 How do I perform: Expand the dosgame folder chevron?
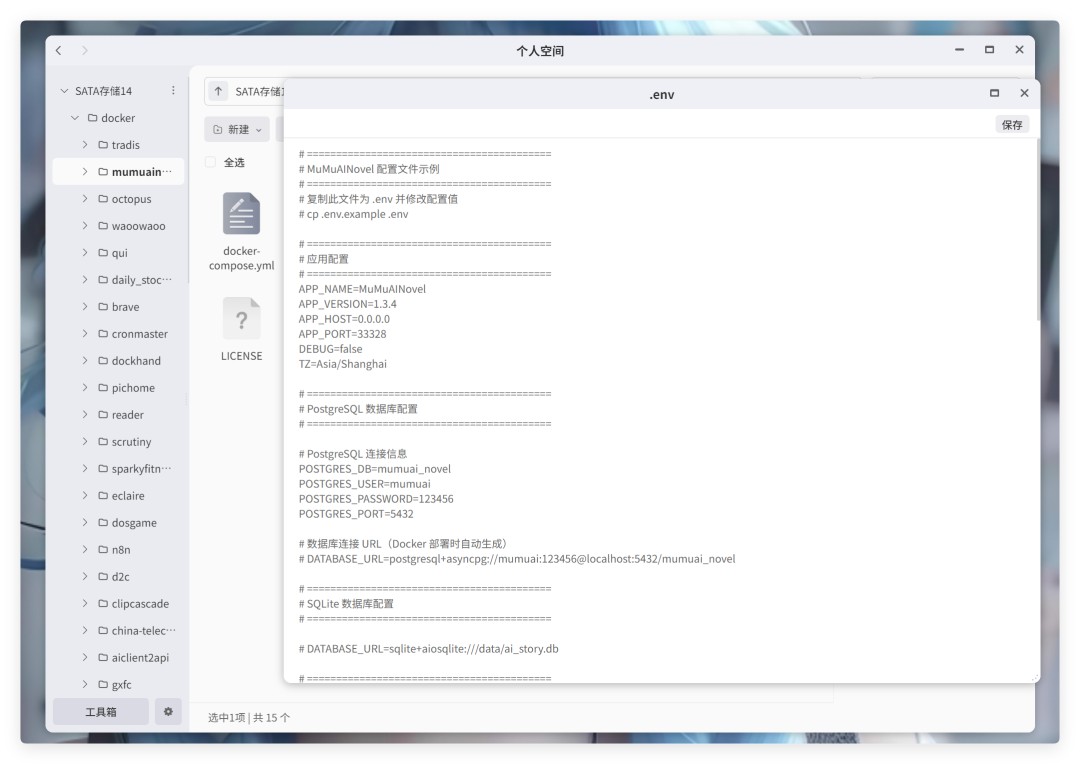click(x=85, y=522)
